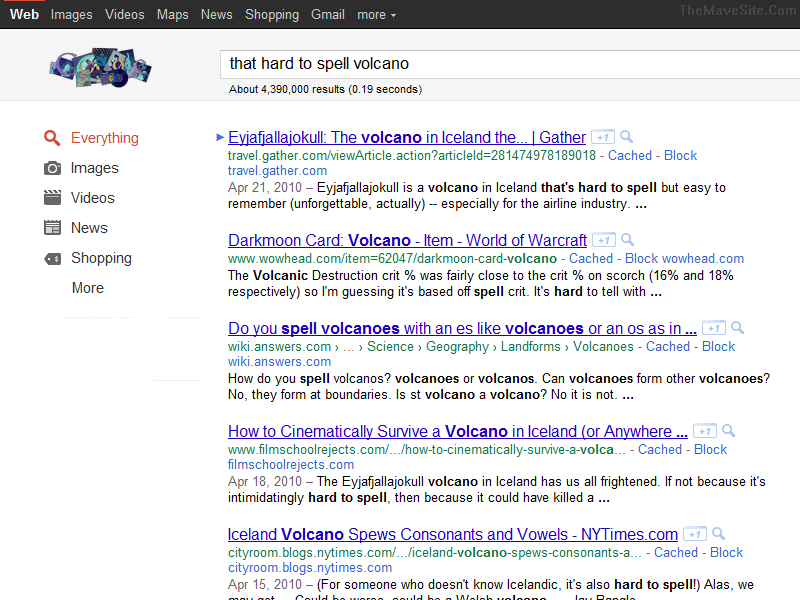
Task: Open 'Iceland Volcano Spews Consonants' NYTimes result
Action: coord(453,534)
